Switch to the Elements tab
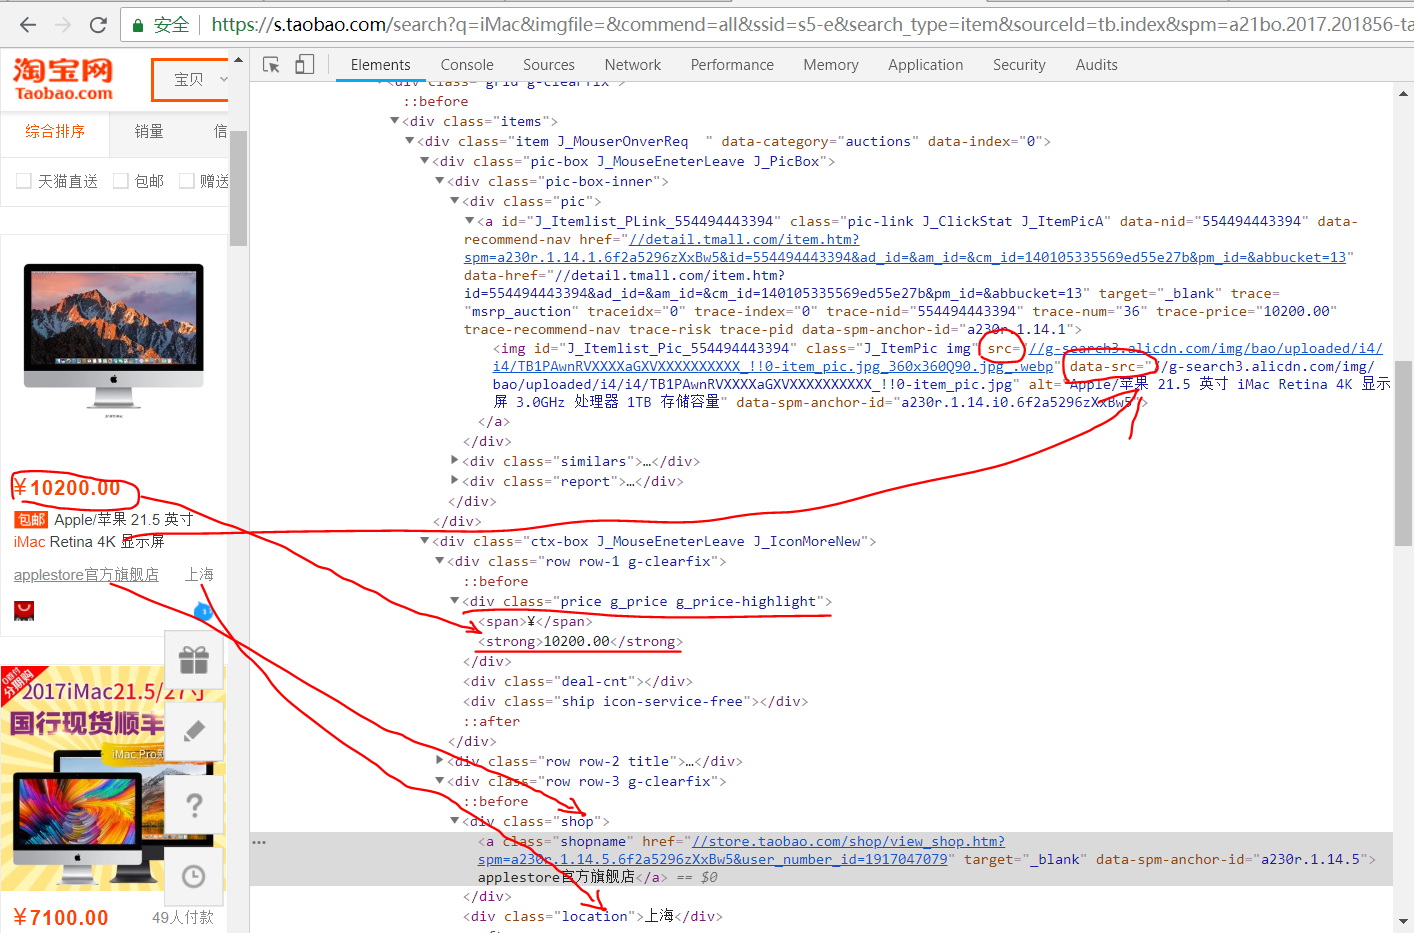The width and height of the screenshot is (1414, 933). [x=380, y=65]
